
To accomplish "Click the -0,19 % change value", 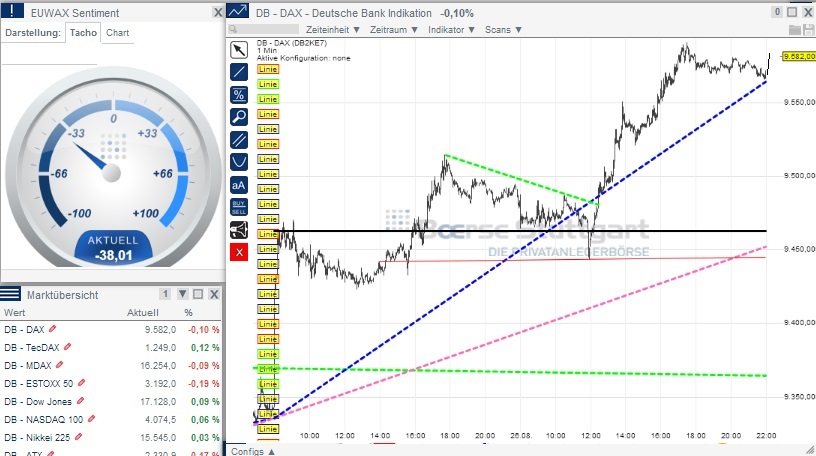I will coord(204,383).
